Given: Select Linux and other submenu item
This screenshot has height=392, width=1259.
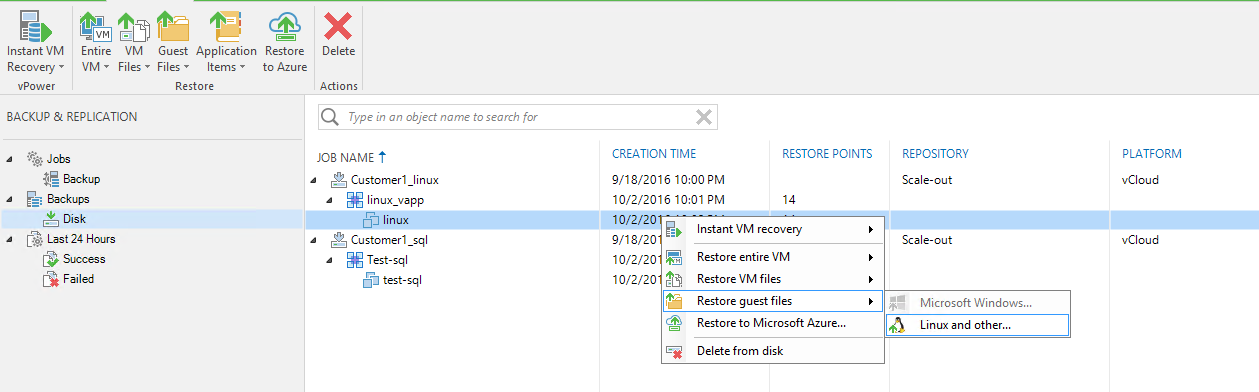Looking at the screenshot, I should [977, 325].
